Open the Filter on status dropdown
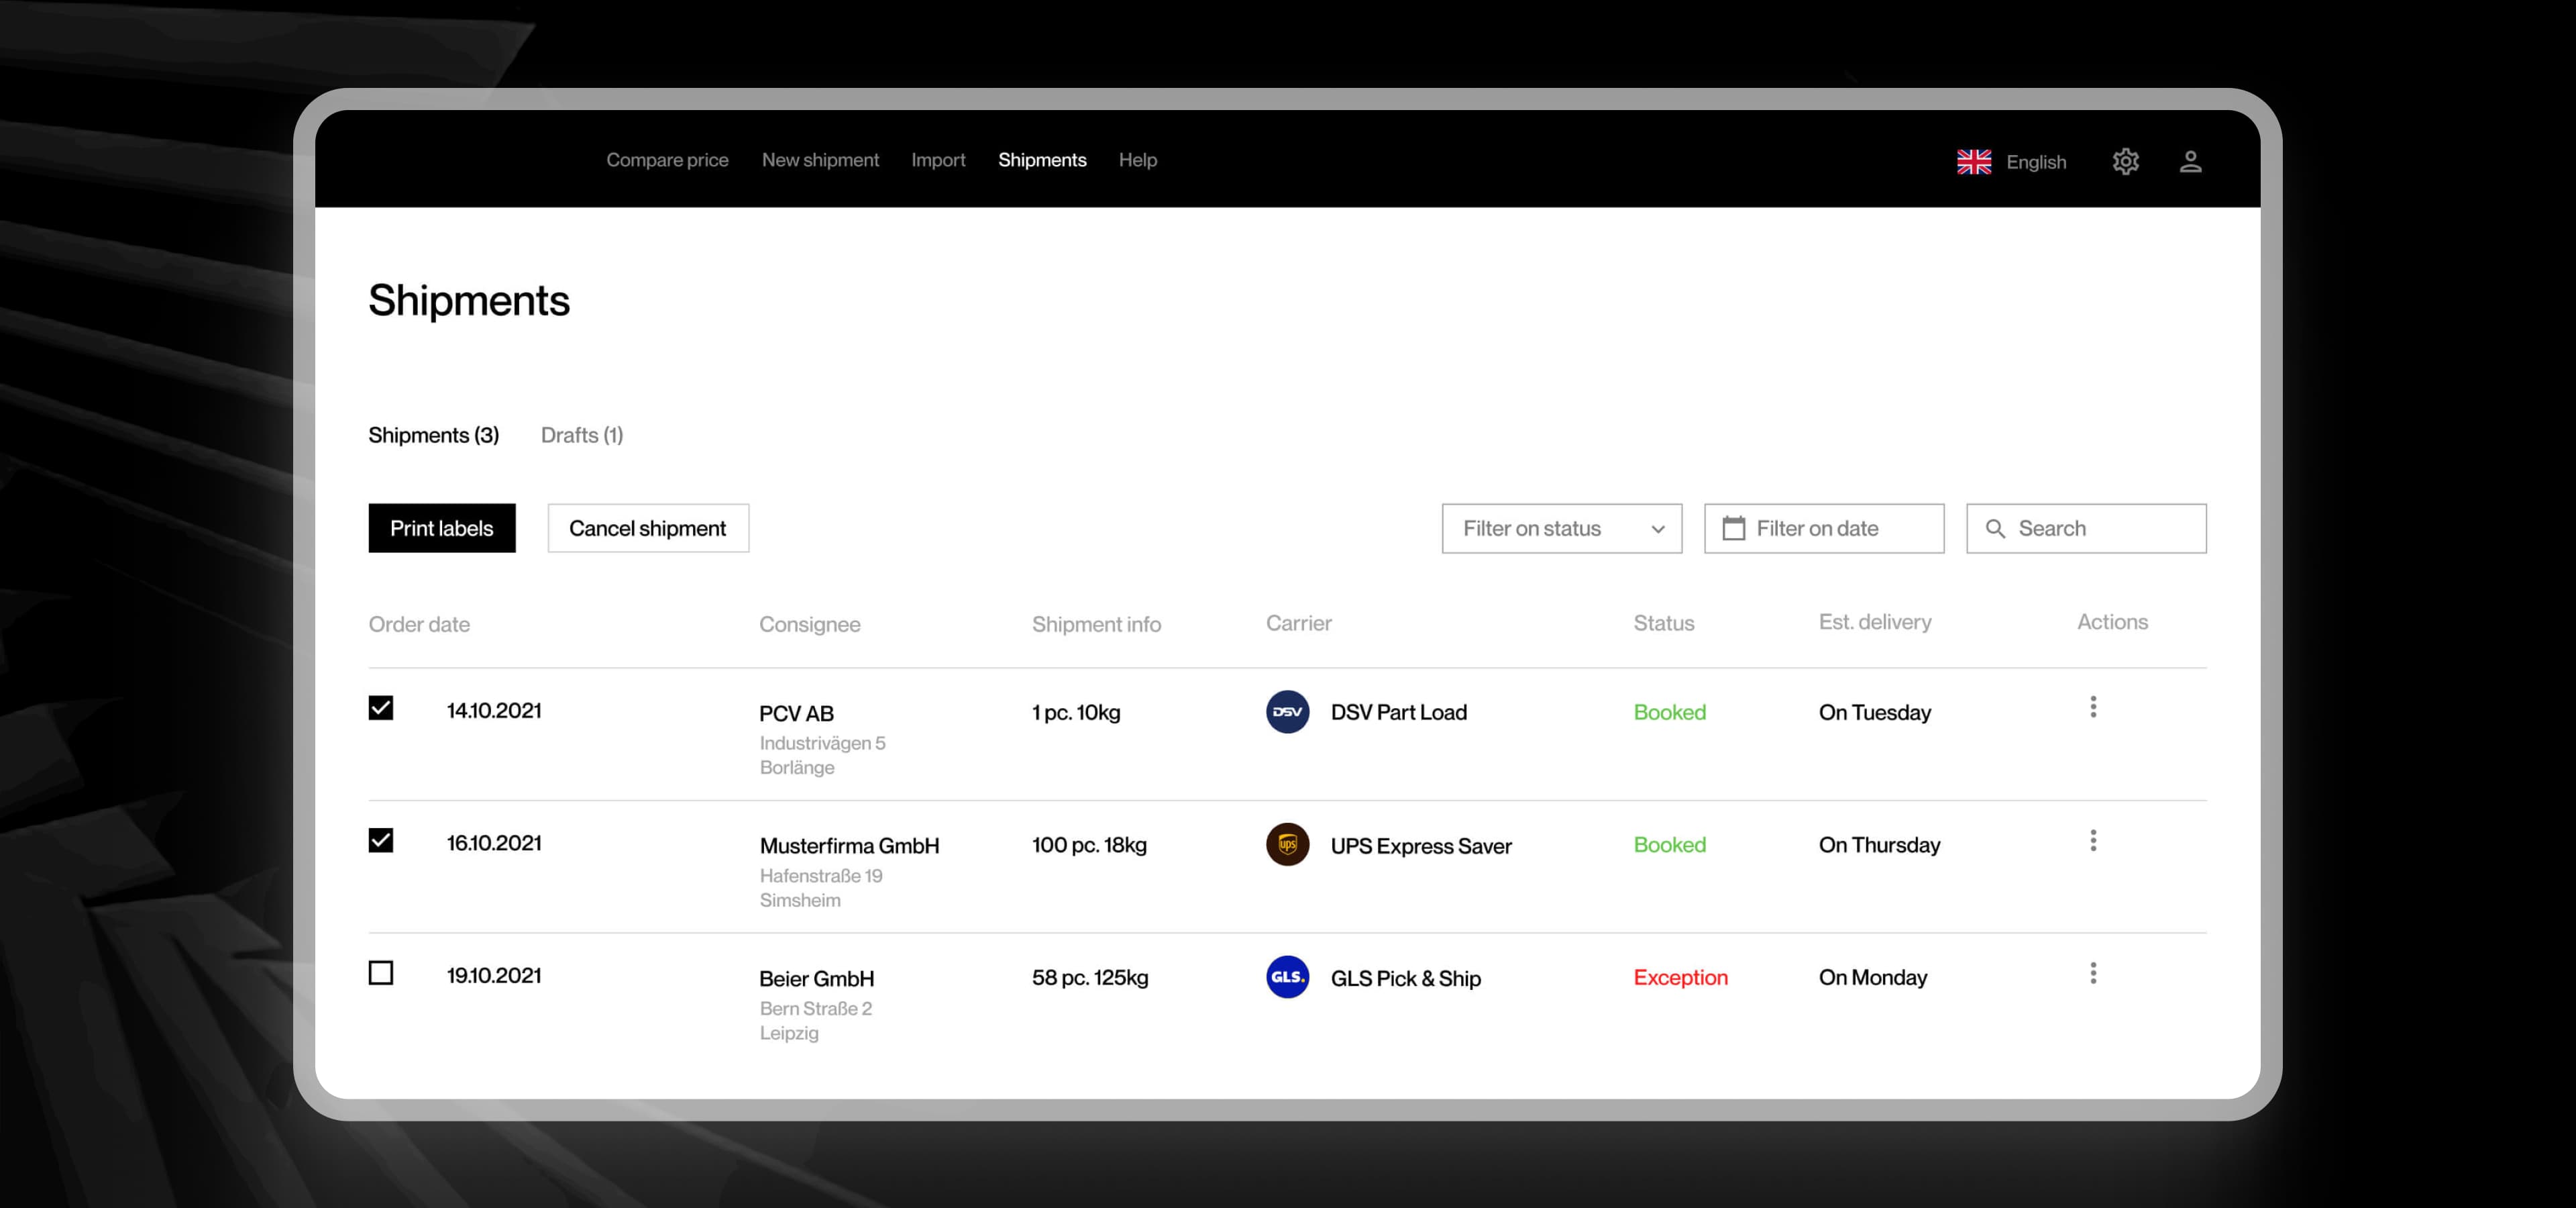 click(1561, 528)
